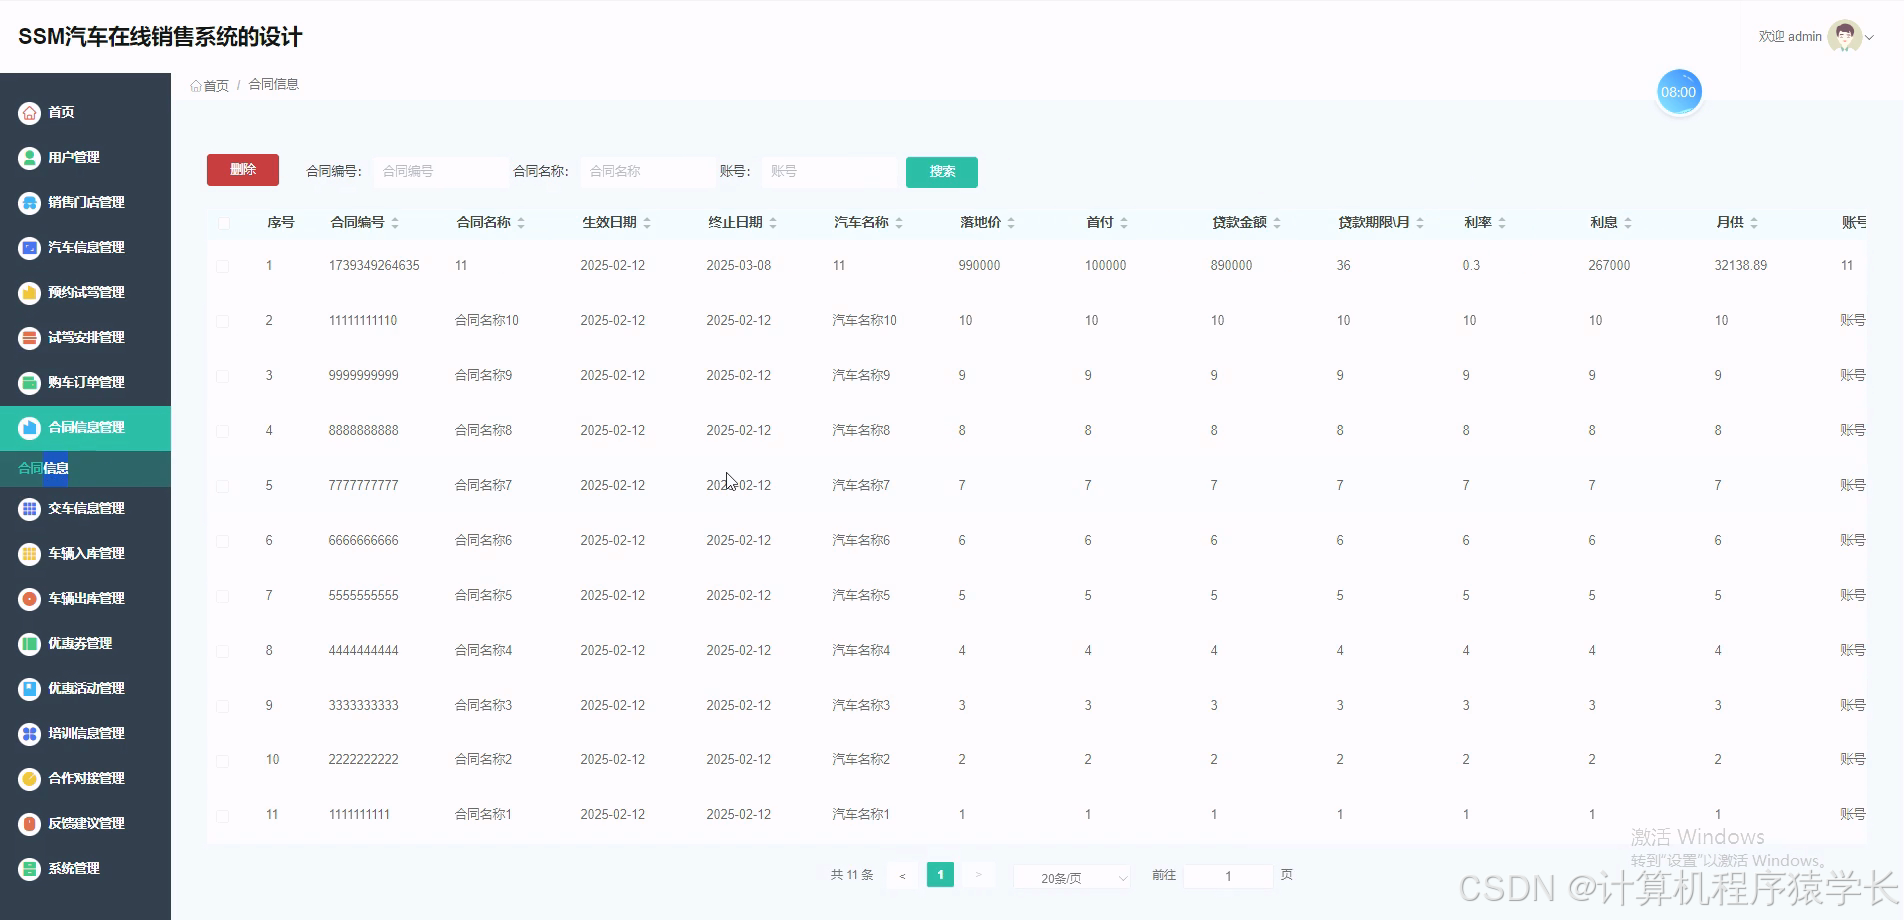This screenshot has height=920, width=1904.
Task: Click the previous page arrow
Action: click(x=902, y=876)
